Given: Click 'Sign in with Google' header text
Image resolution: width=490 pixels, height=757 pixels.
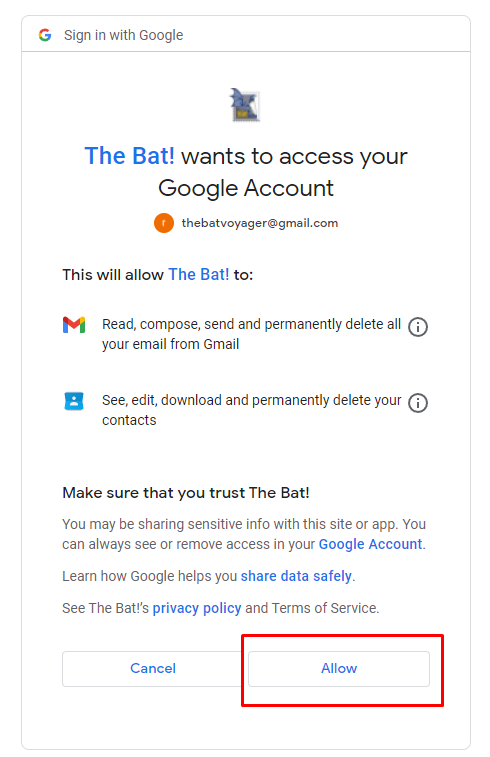Looking at the screenshot, I should point(124,35).
